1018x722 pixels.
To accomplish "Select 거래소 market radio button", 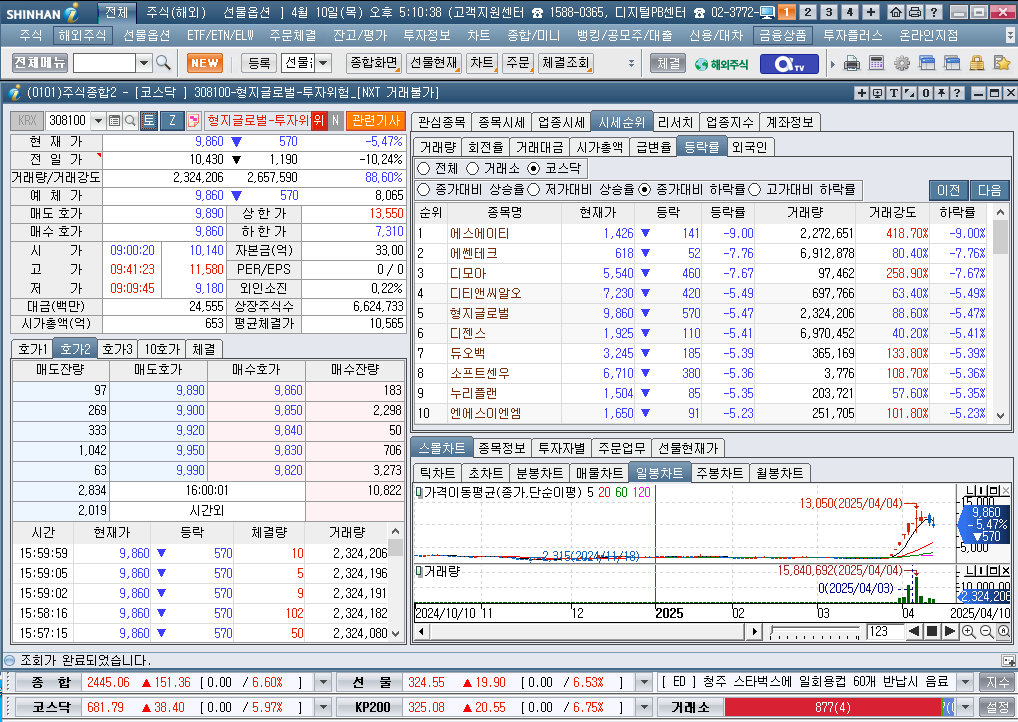I will pos(473,169).
